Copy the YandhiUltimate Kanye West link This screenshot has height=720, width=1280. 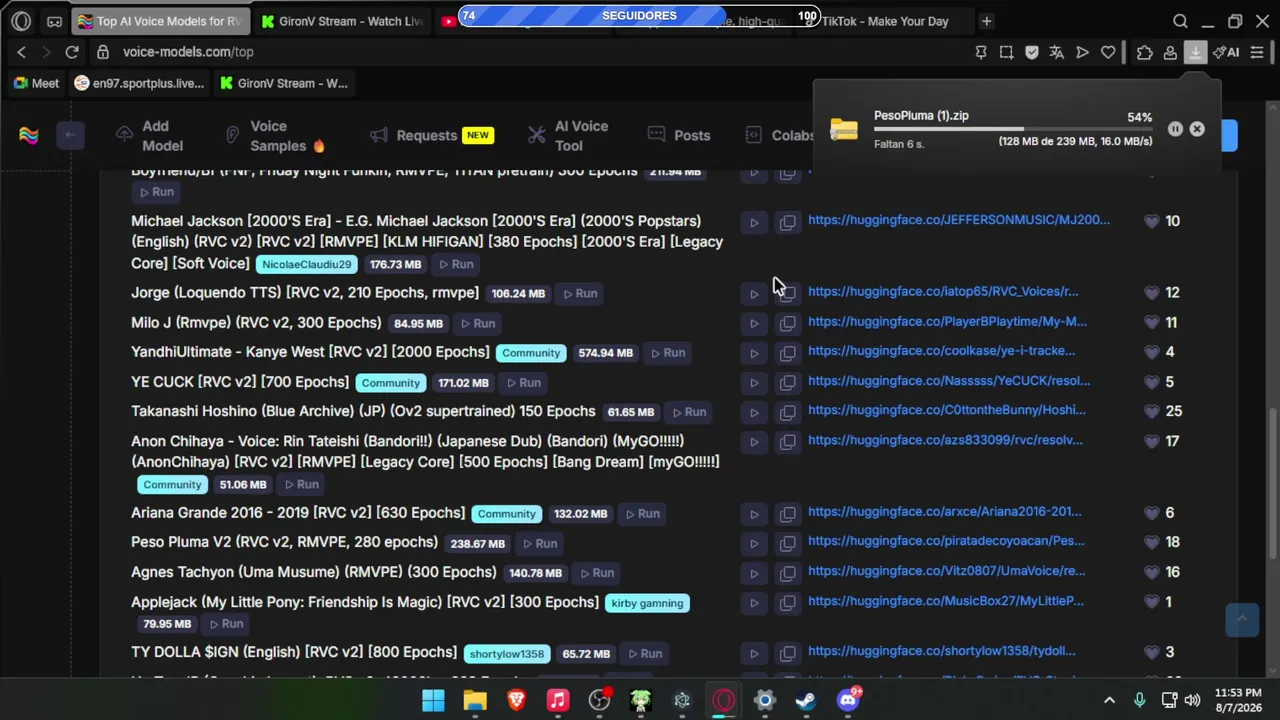click(788, 353)
